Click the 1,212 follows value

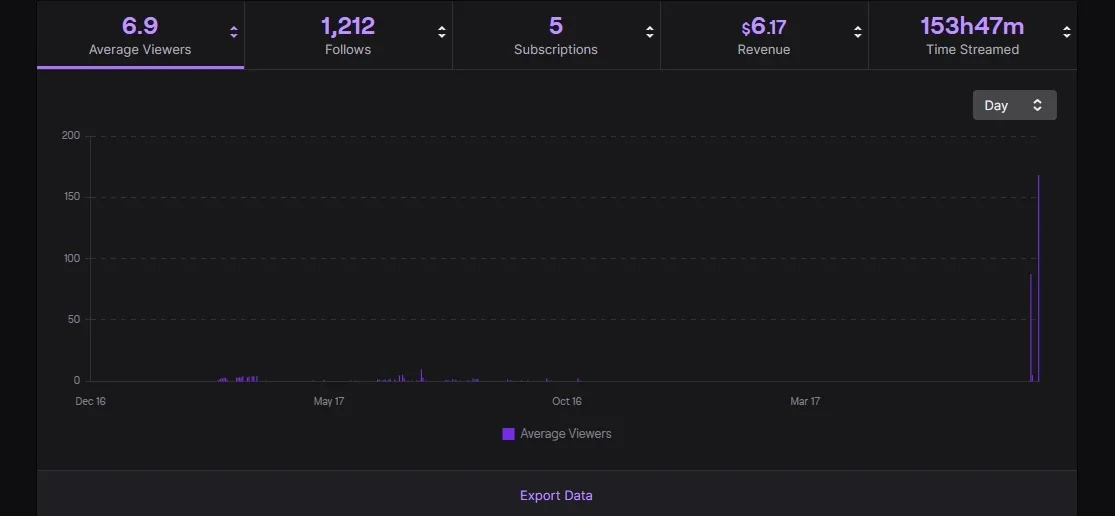point(348,26)
